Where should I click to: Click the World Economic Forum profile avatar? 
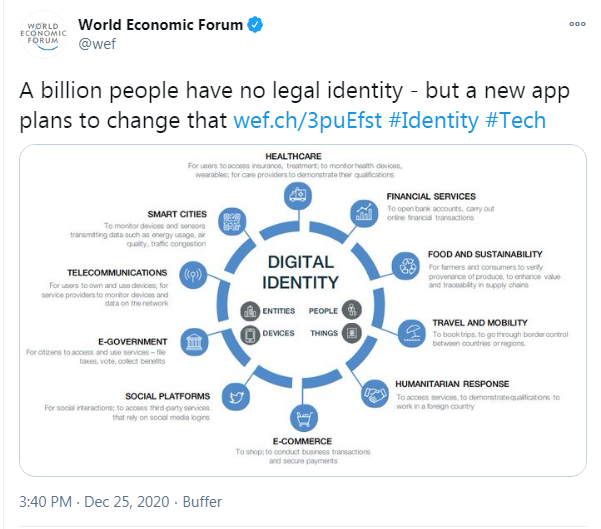(x=43, y=34)
